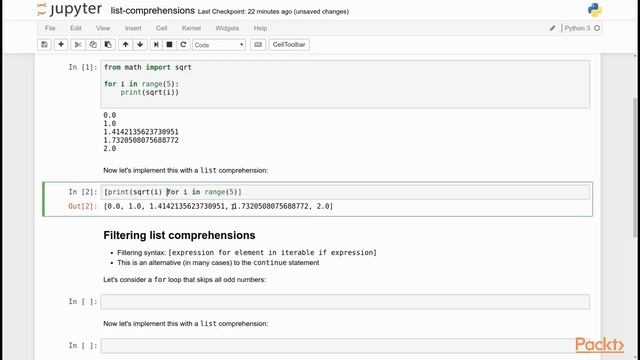Click the last empty code cell
Image resolution: width=640 pixels, height=360 pixels.
(345, 346)
